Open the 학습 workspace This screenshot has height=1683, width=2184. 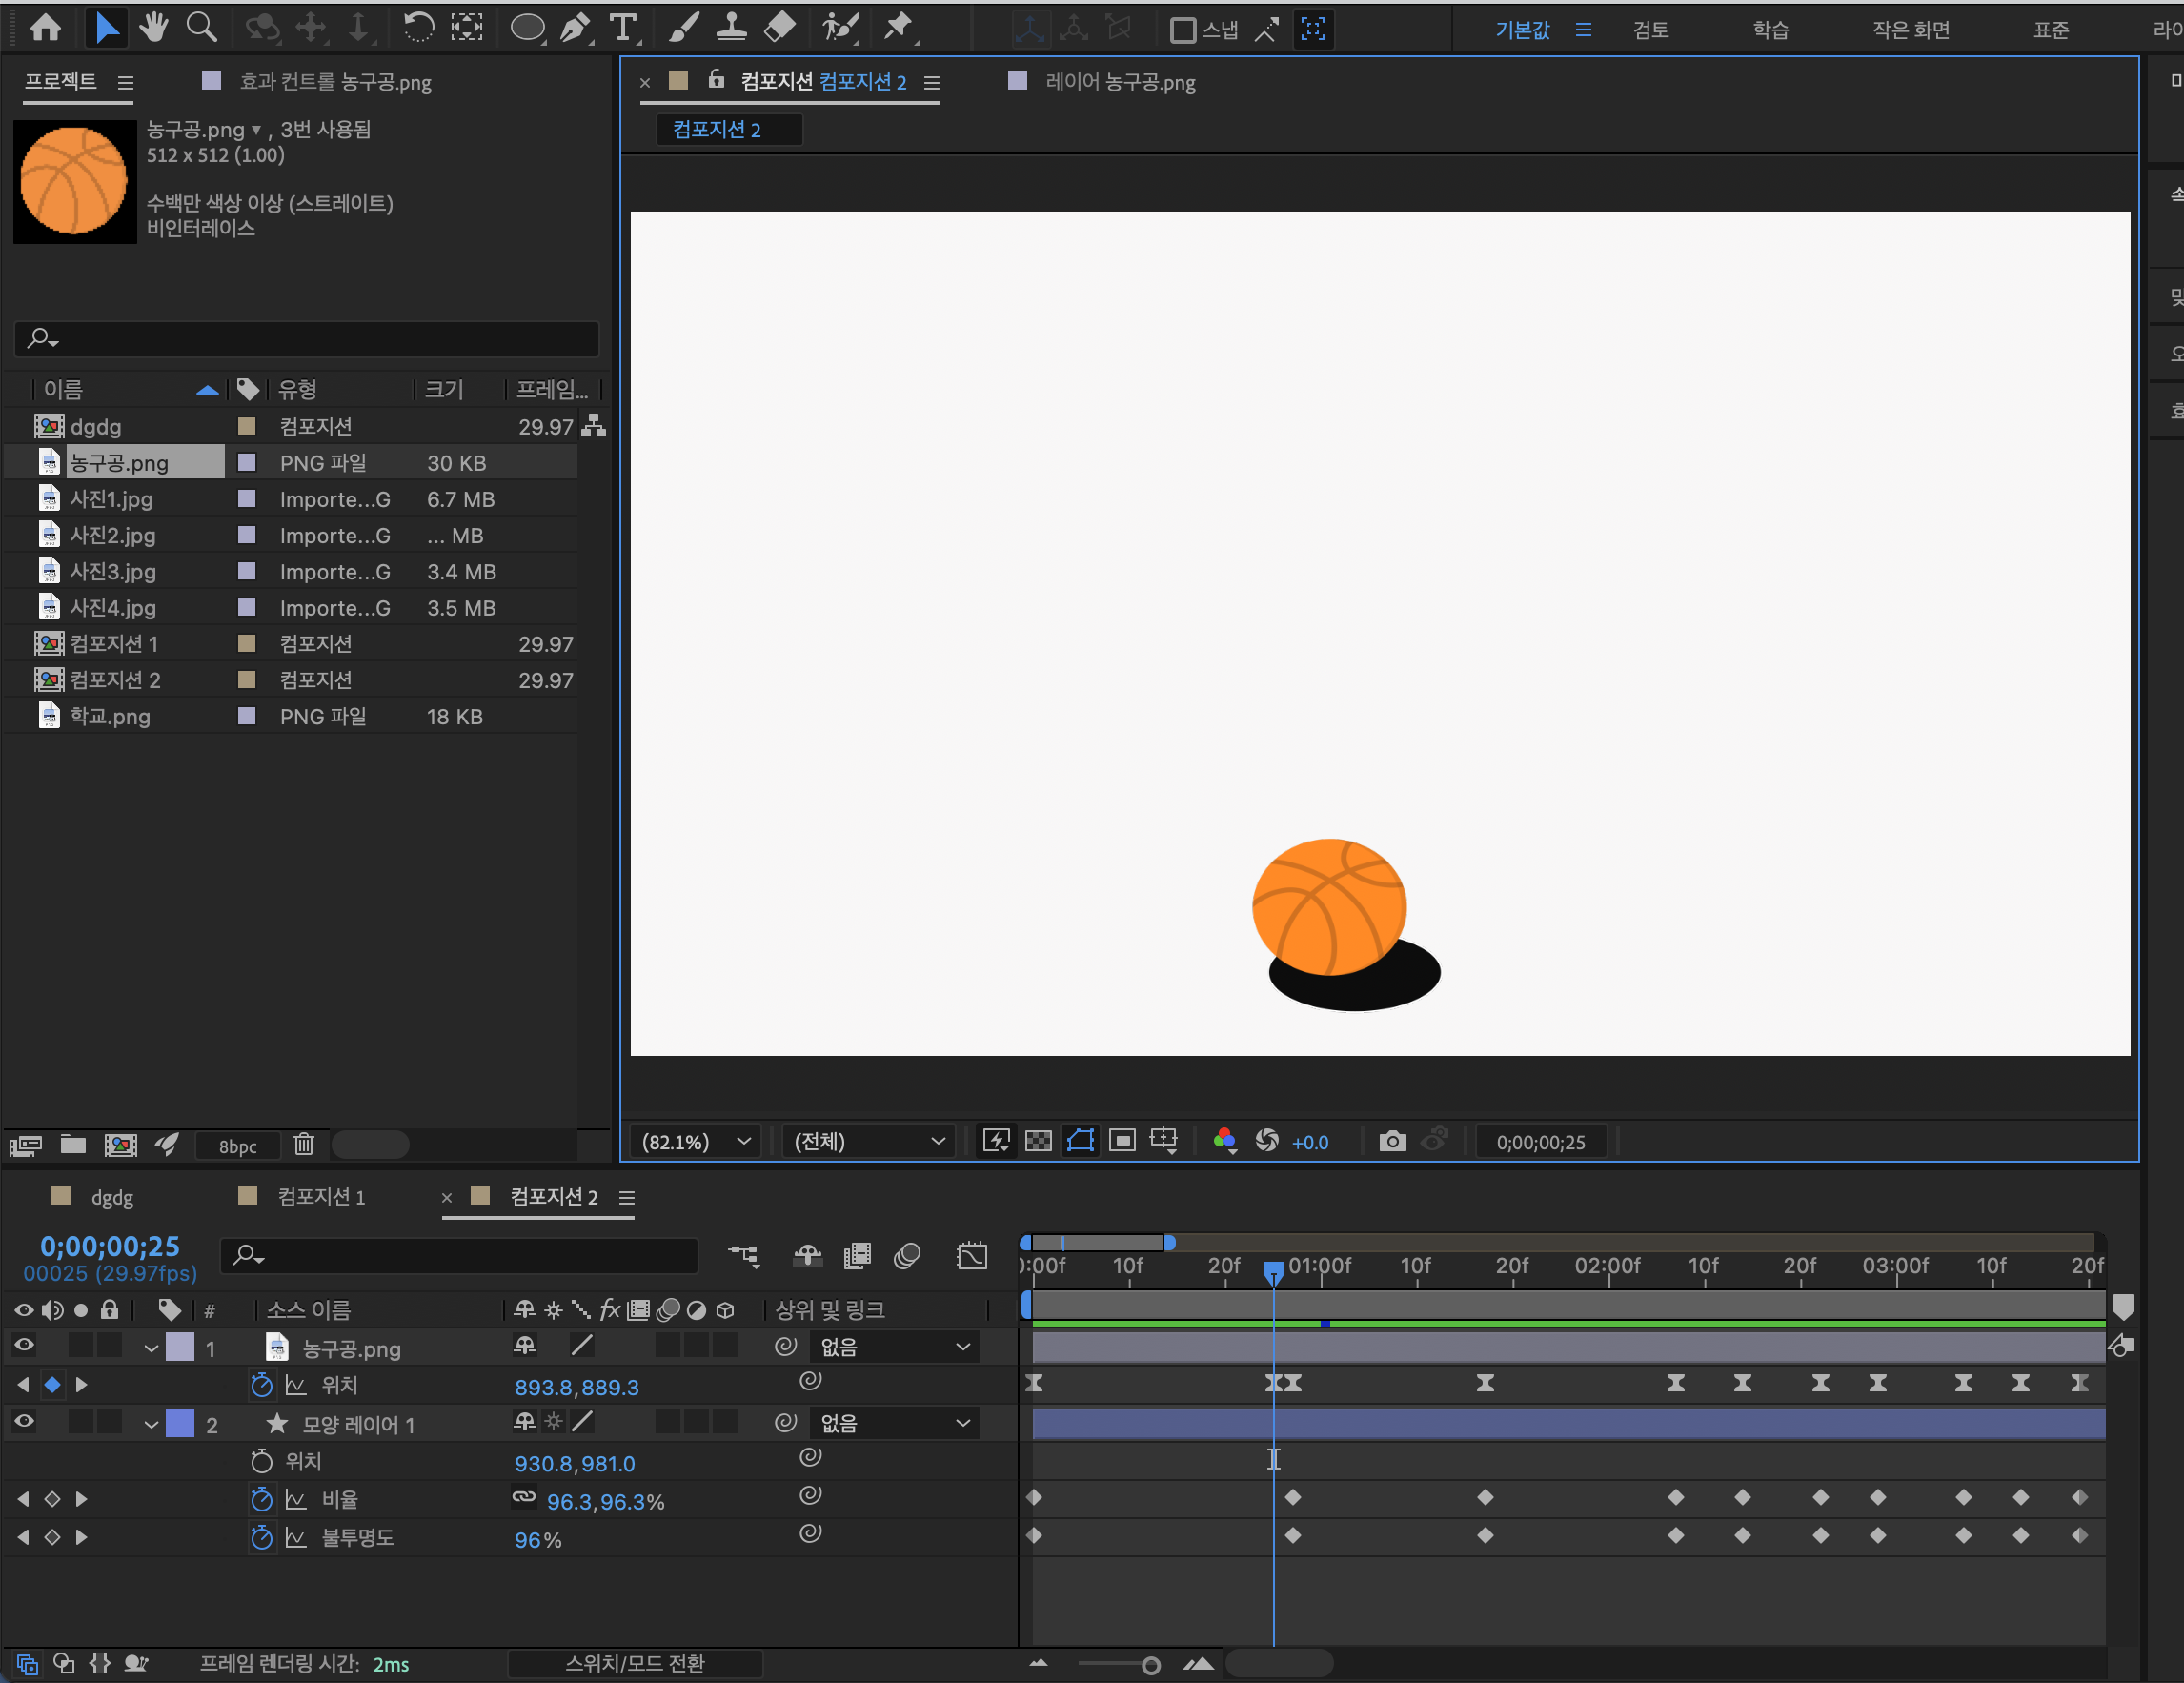click(1769, 30)
